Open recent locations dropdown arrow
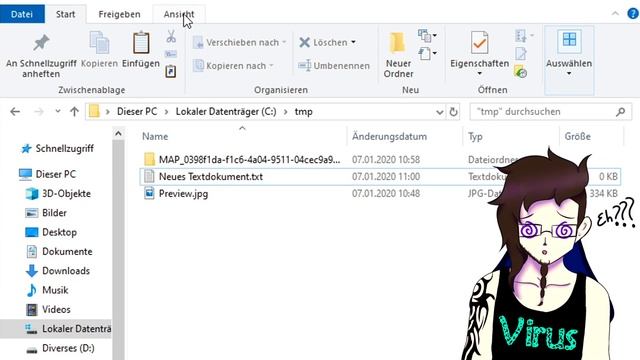Viewport: 640px width, 360px height. click(x=58, y=111)
